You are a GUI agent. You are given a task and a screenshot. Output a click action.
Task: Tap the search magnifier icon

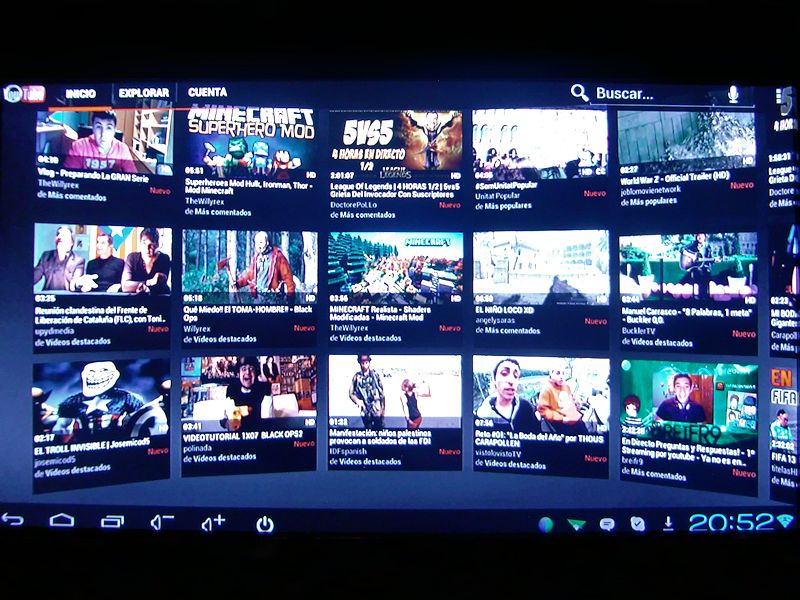(x=579, y=93)
